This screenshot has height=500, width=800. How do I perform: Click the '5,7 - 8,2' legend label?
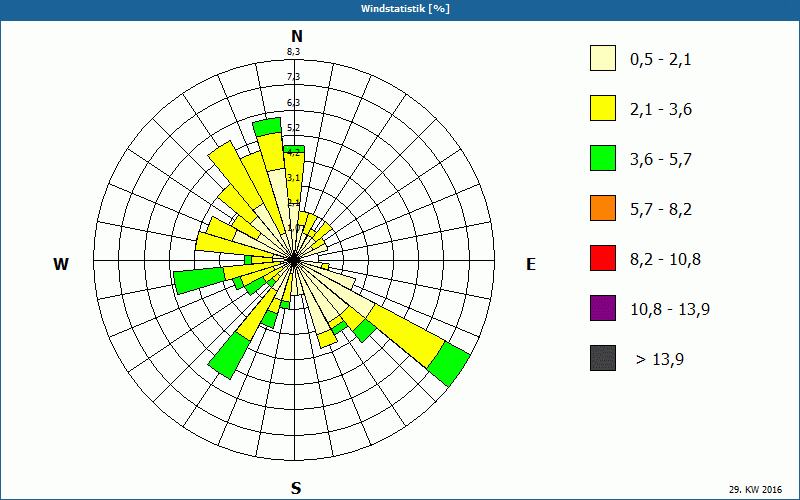coord(661,210)
